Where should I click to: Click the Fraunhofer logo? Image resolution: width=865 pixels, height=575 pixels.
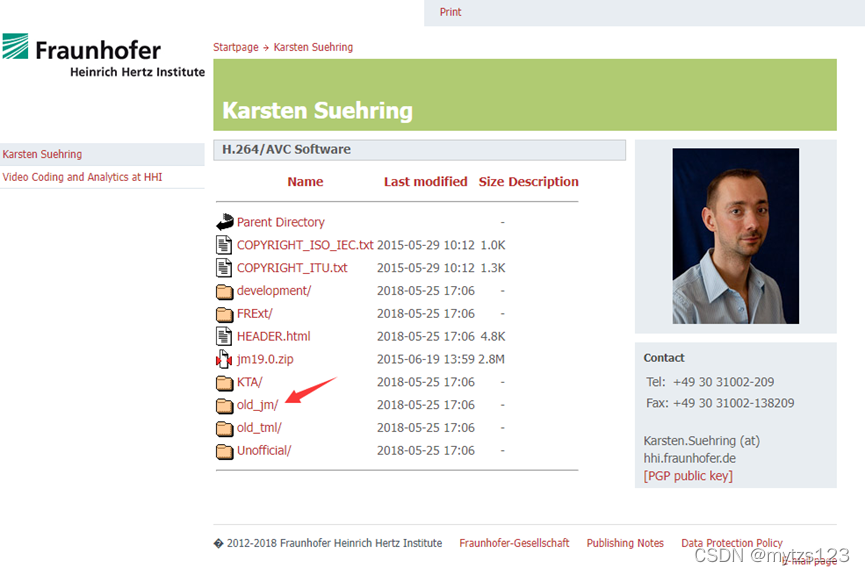tap(103, 55)
